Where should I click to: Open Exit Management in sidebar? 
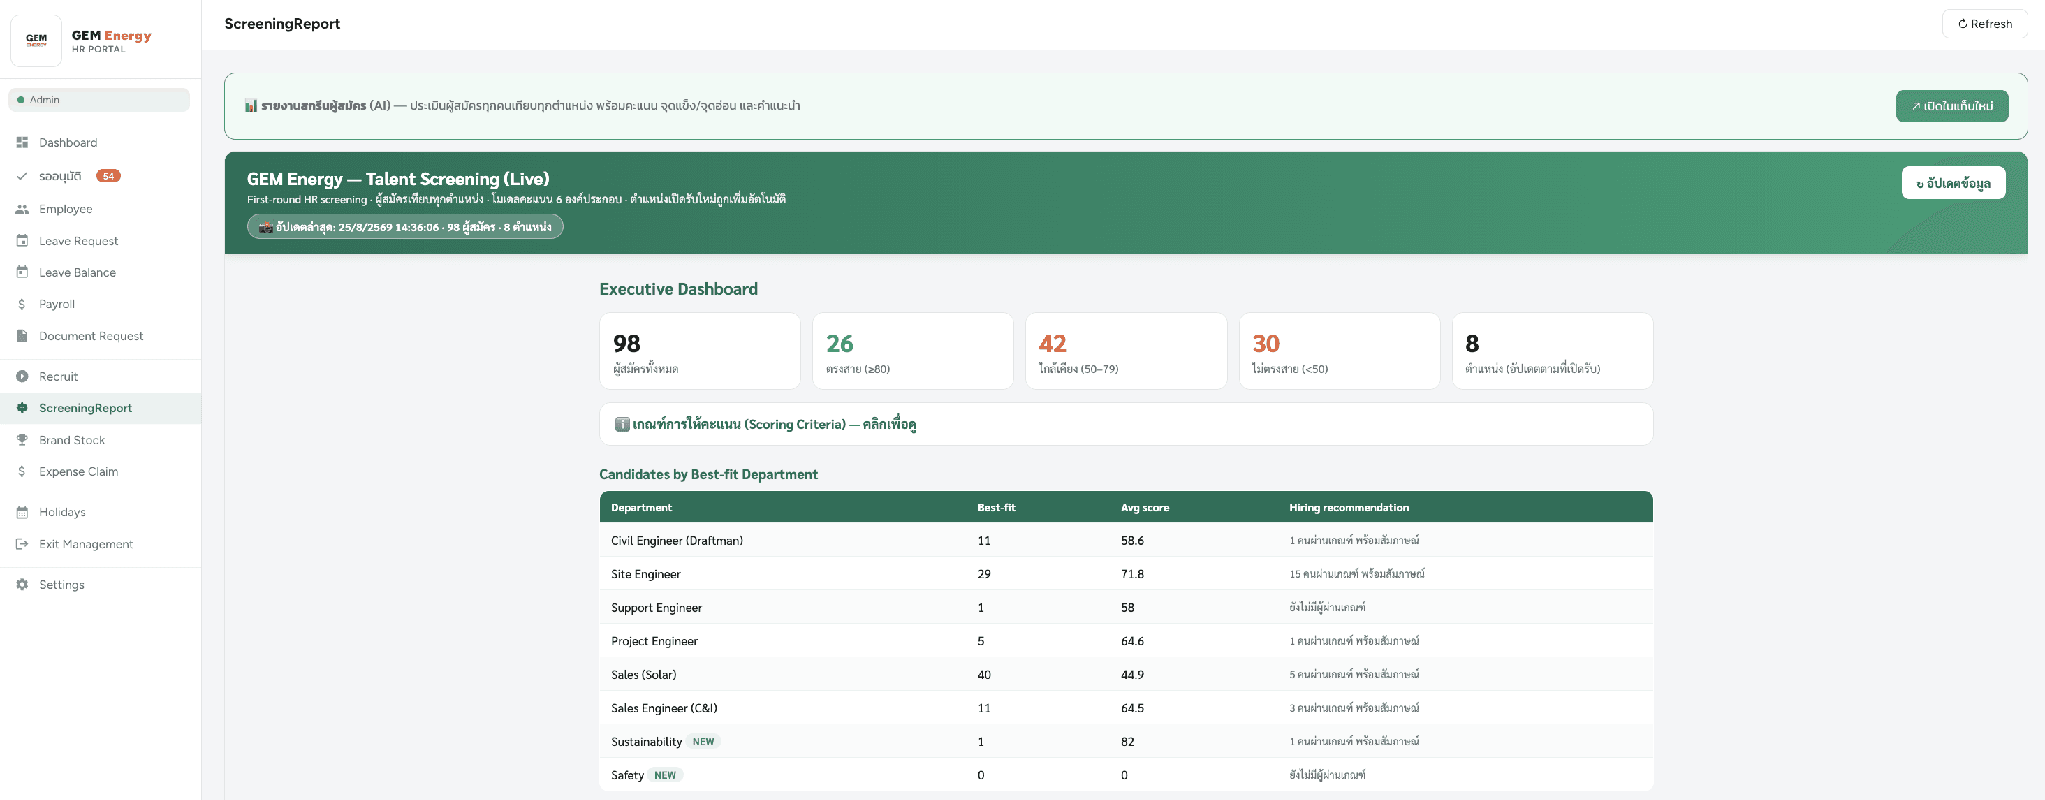[x=100, y=544]
